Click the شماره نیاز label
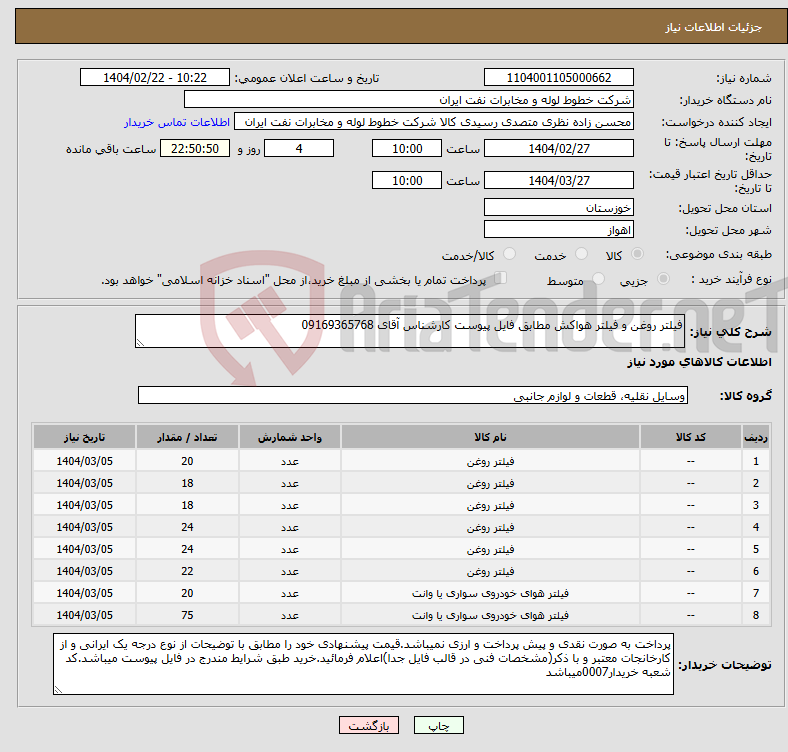Screen dimensions: 788x752 point(743,78)
